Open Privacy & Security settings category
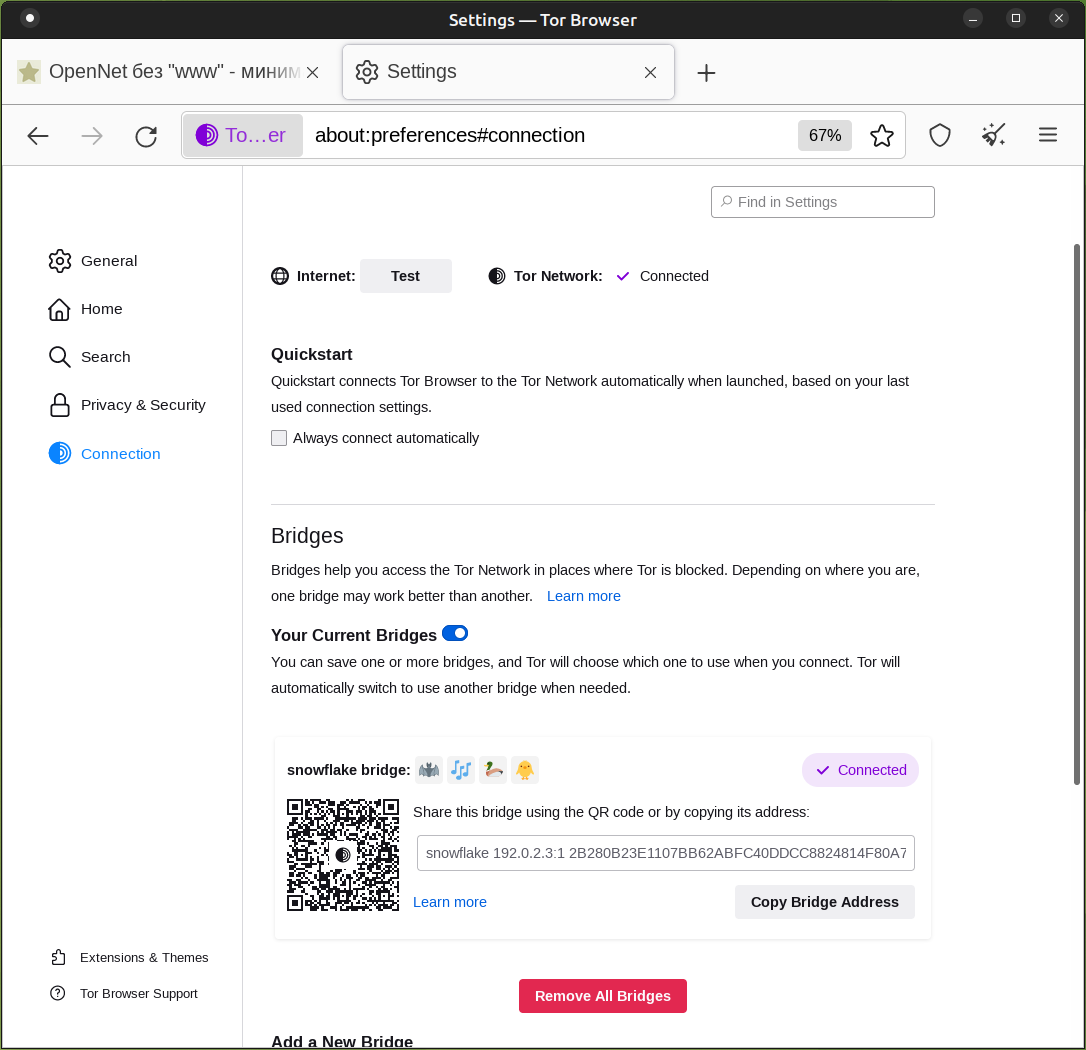This screenshot has width=1086, height=1050. click(142, 405)
